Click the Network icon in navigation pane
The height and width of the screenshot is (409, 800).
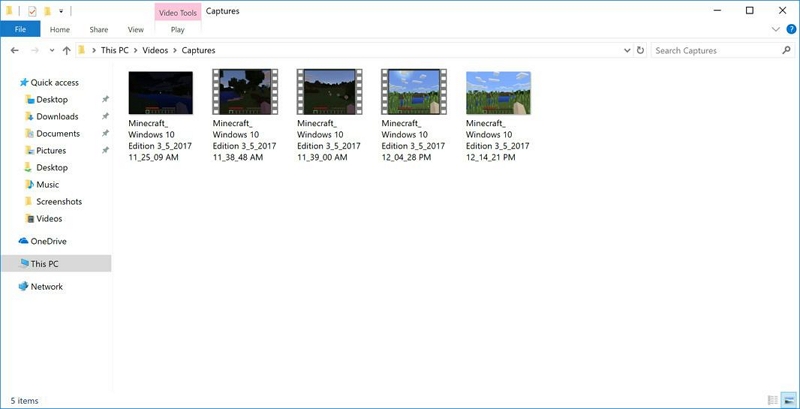point(23,286)
